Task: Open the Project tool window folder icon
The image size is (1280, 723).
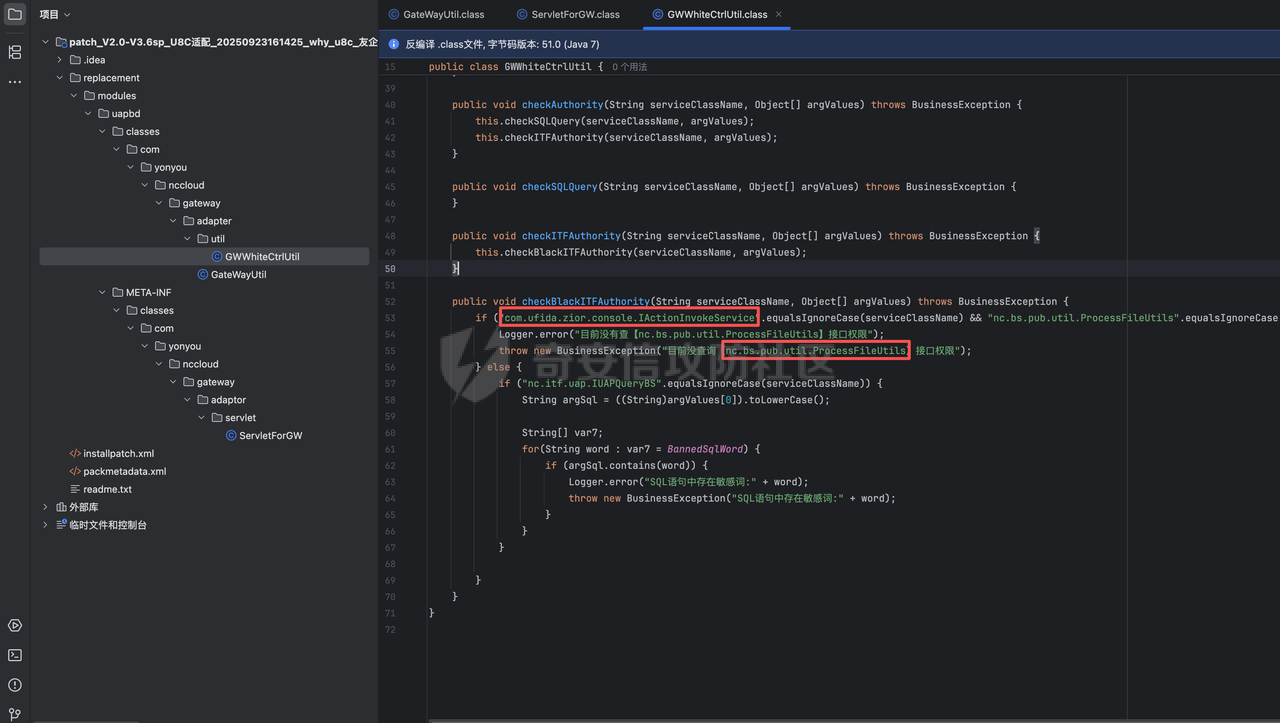Action: [14, 15]
